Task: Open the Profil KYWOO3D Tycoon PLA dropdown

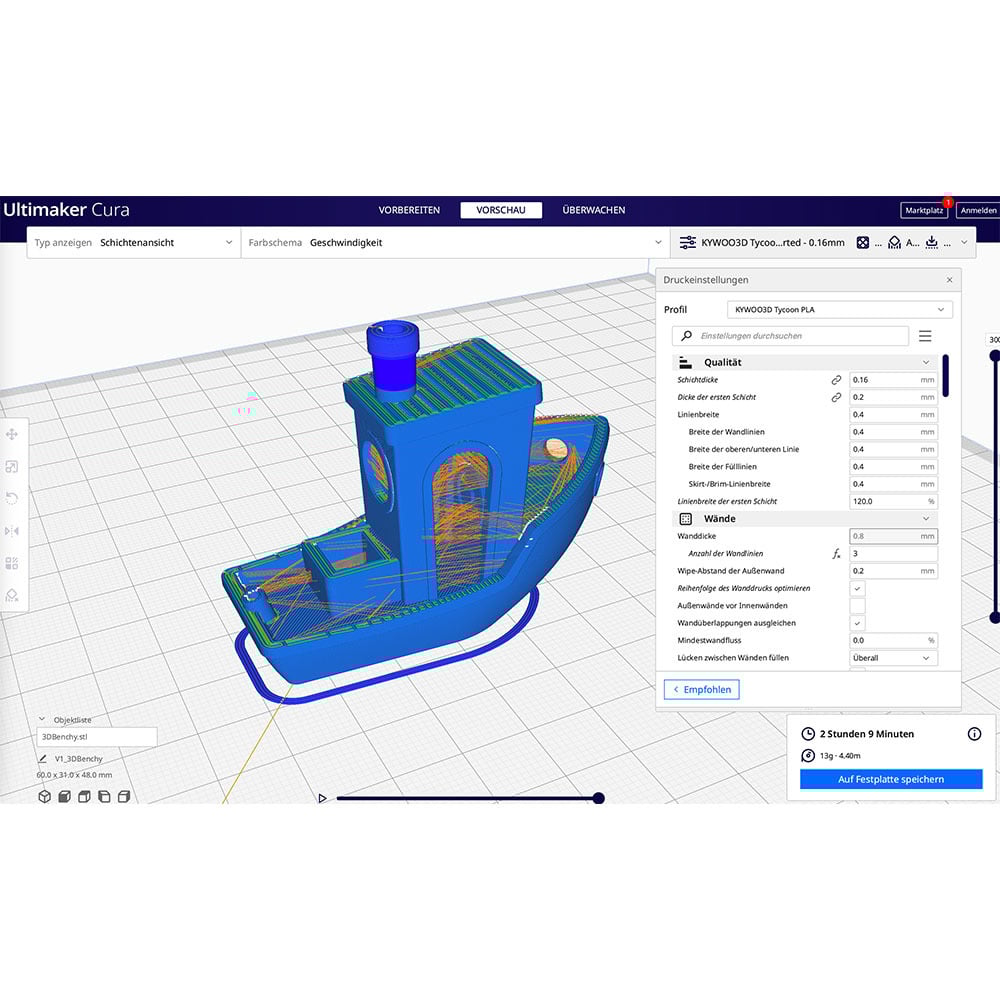Action: (839, 309)
